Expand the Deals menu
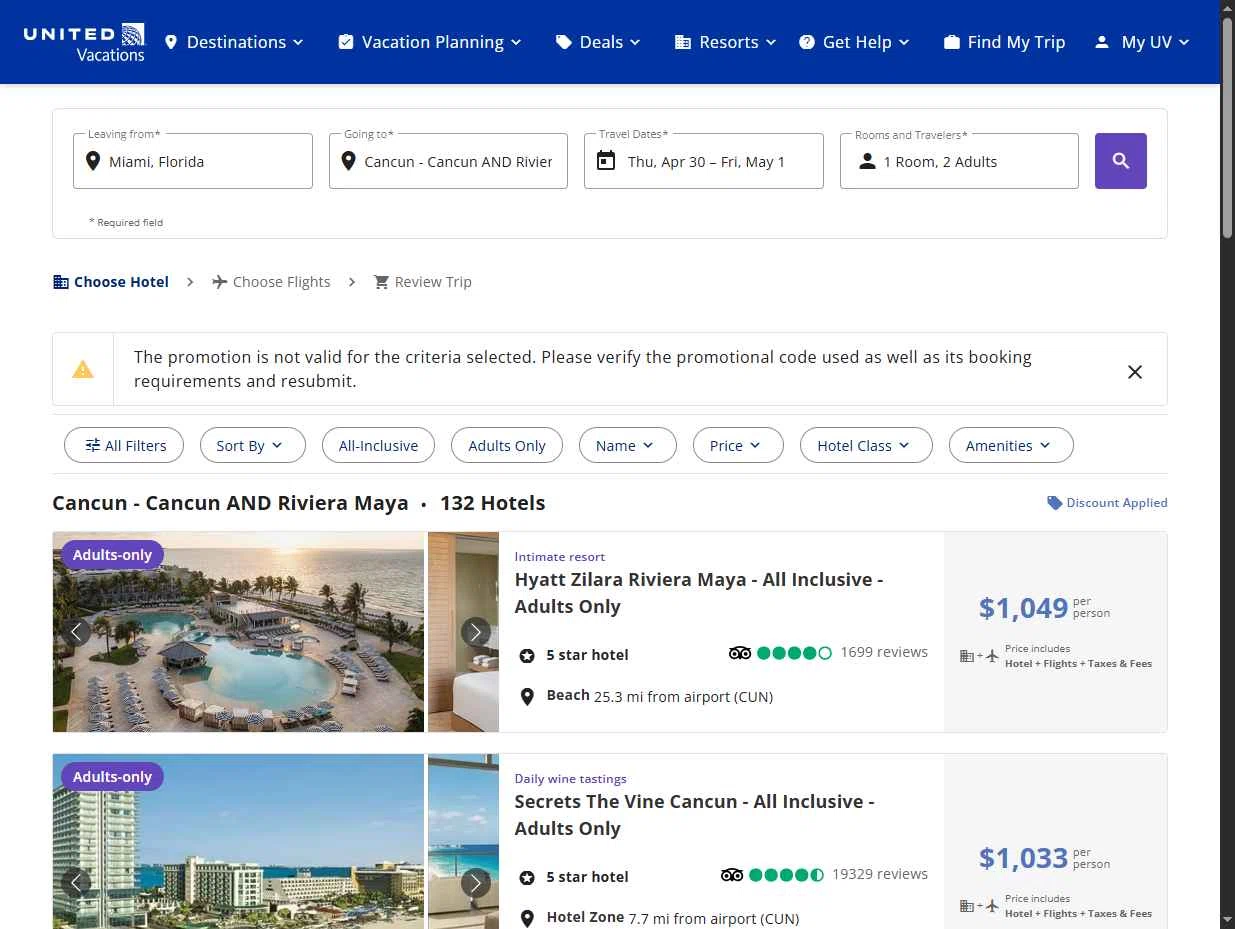Viewport: 1235px width, 929px height. pos(599,42)
